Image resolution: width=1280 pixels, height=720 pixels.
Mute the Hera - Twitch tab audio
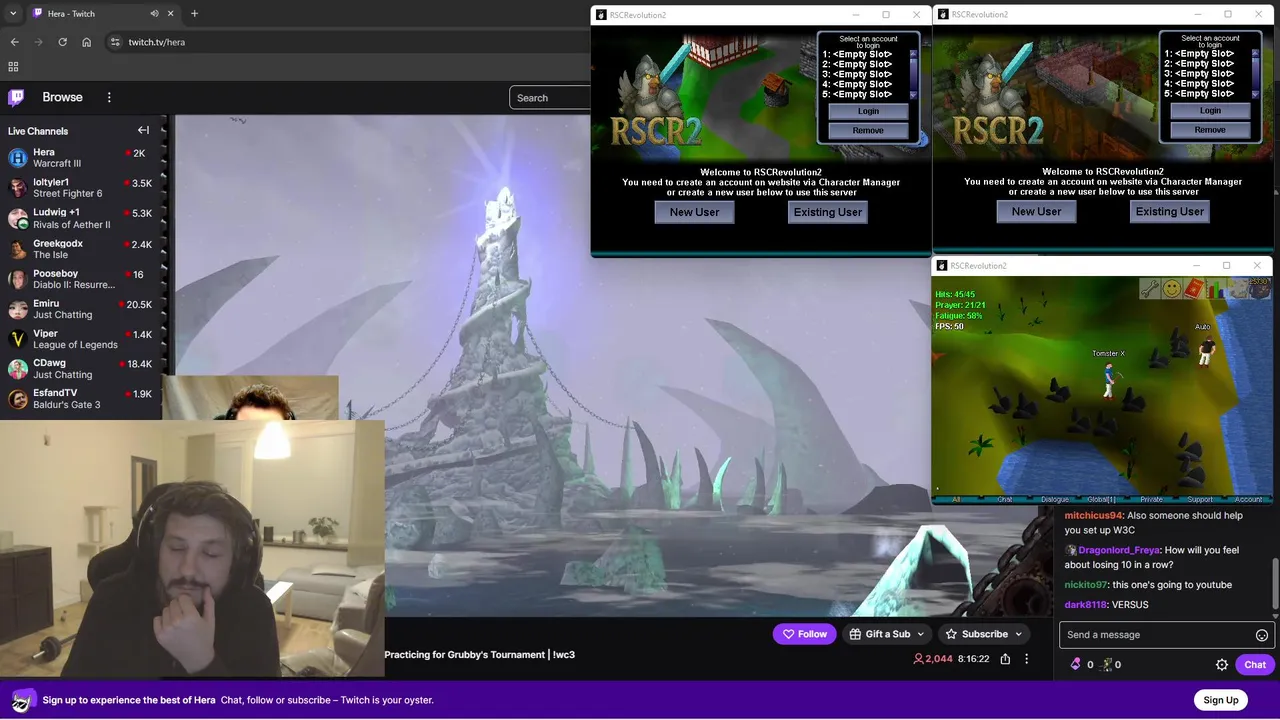(x=154, y=14)
